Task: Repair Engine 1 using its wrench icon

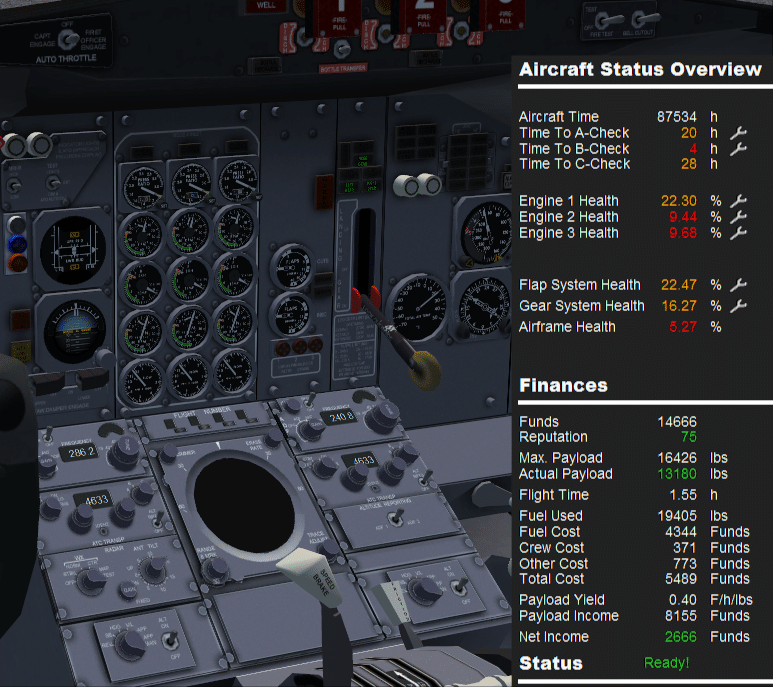Action: click(x=738, y=201)
